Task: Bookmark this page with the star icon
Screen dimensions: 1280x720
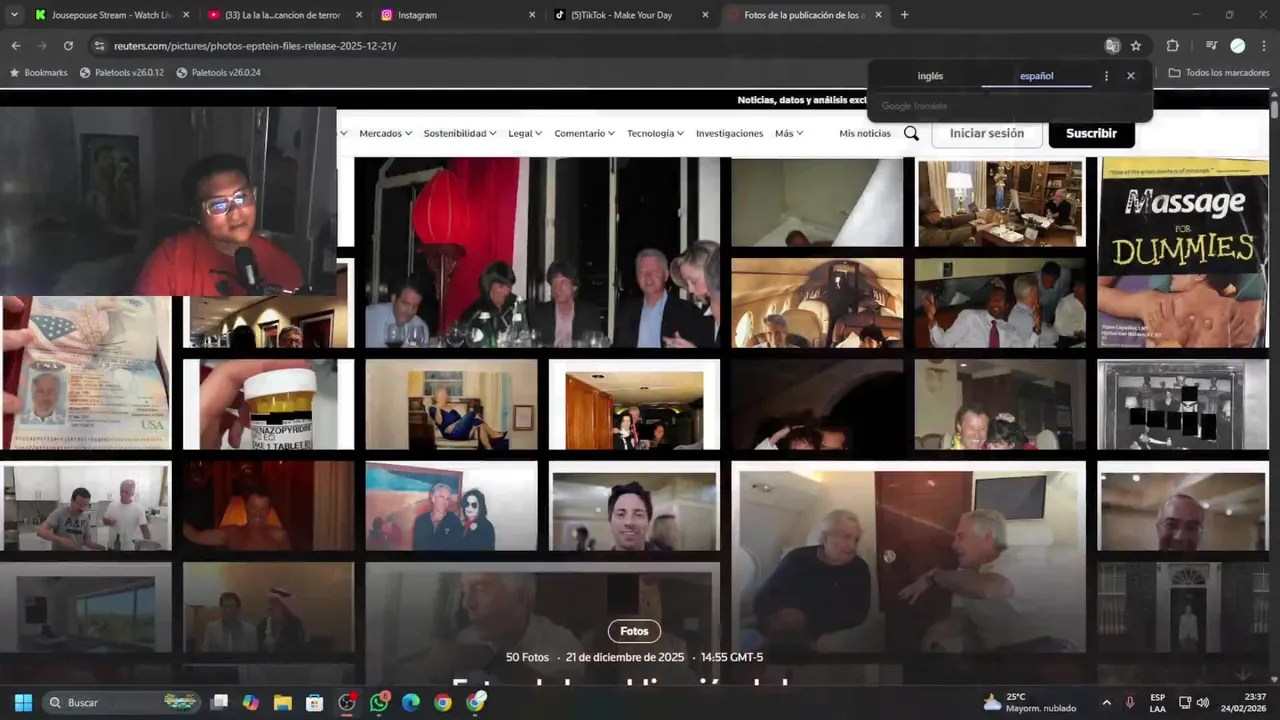Action: tap(1136, 46)
